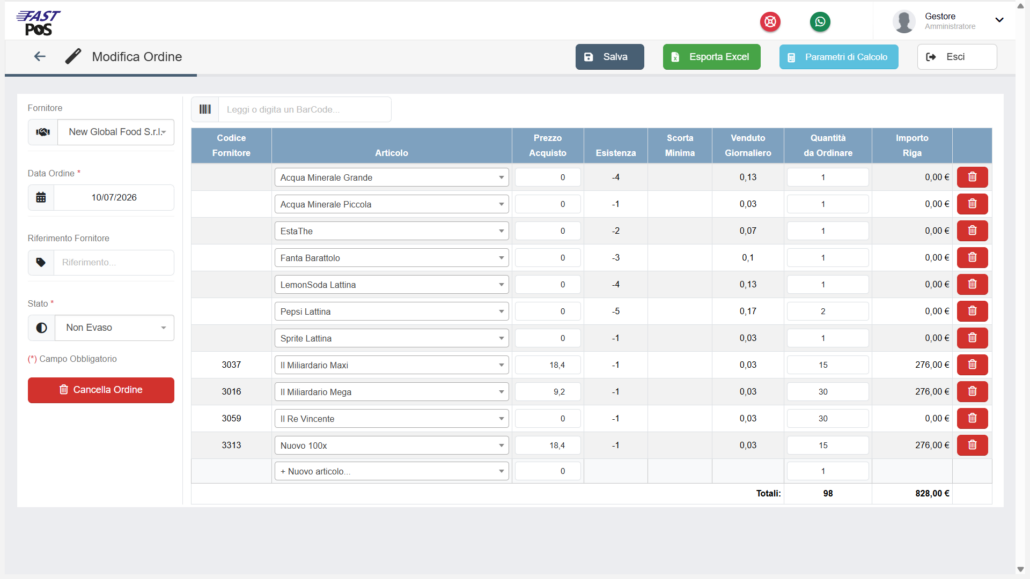
Task: Click the red lifebuoy support icon
Action: pos(770,22)
